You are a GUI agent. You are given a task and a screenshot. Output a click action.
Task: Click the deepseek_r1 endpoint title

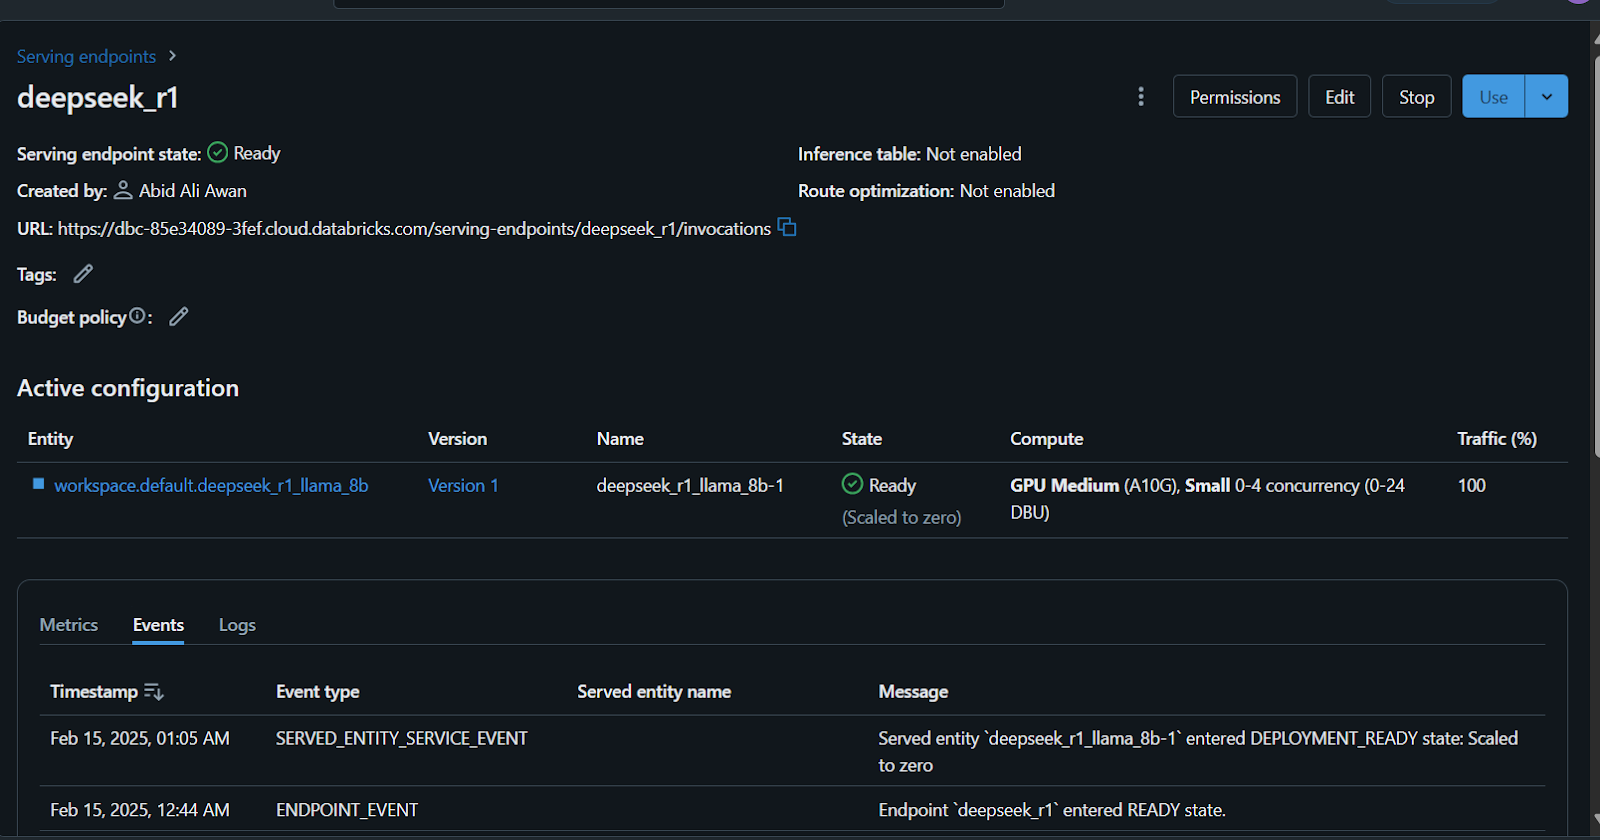(x=98, y=97)
